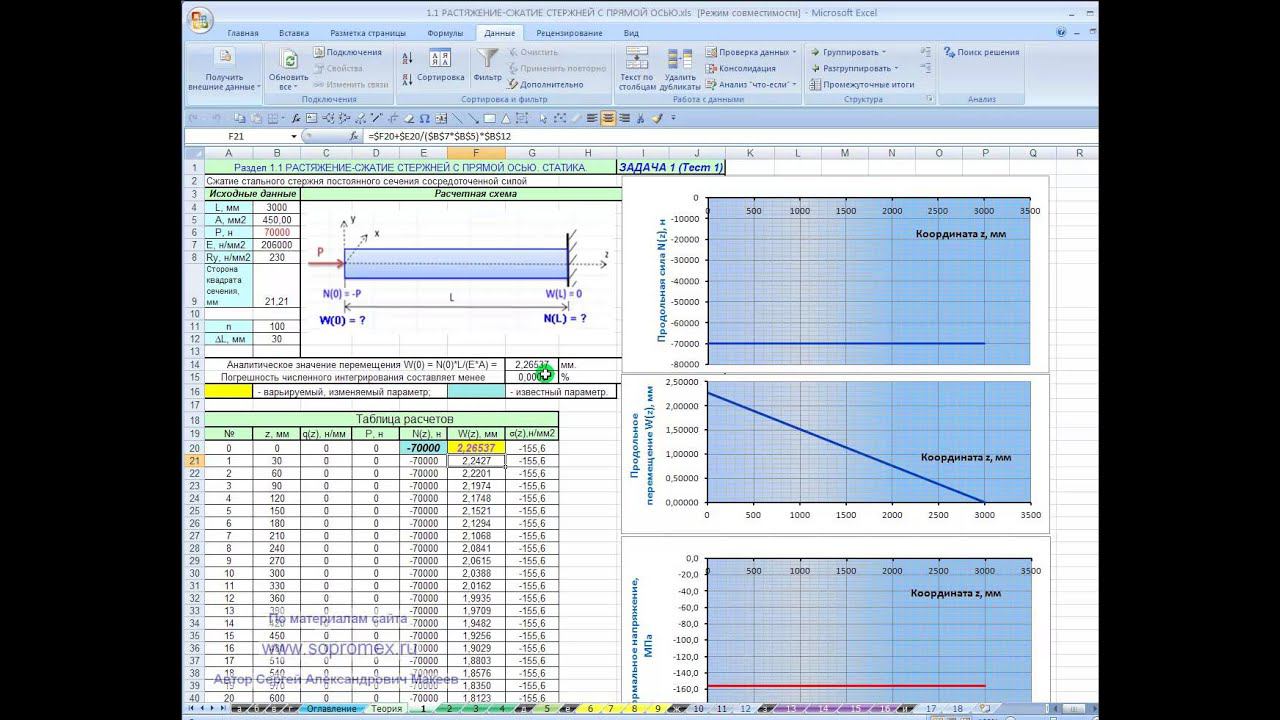This screenshot has height=720, width=1280.
Task: Click Solver (Поиск решения)
Action: click(981, 52)
